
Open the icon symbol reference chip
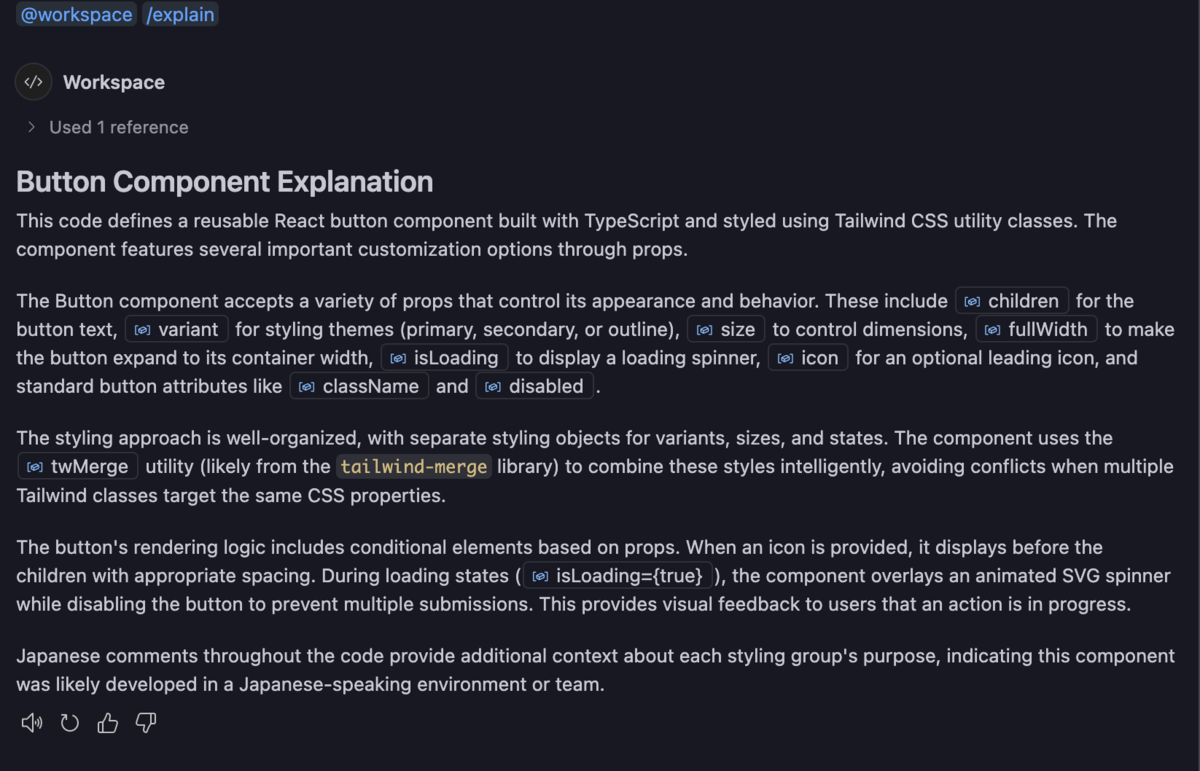(808, 358)
